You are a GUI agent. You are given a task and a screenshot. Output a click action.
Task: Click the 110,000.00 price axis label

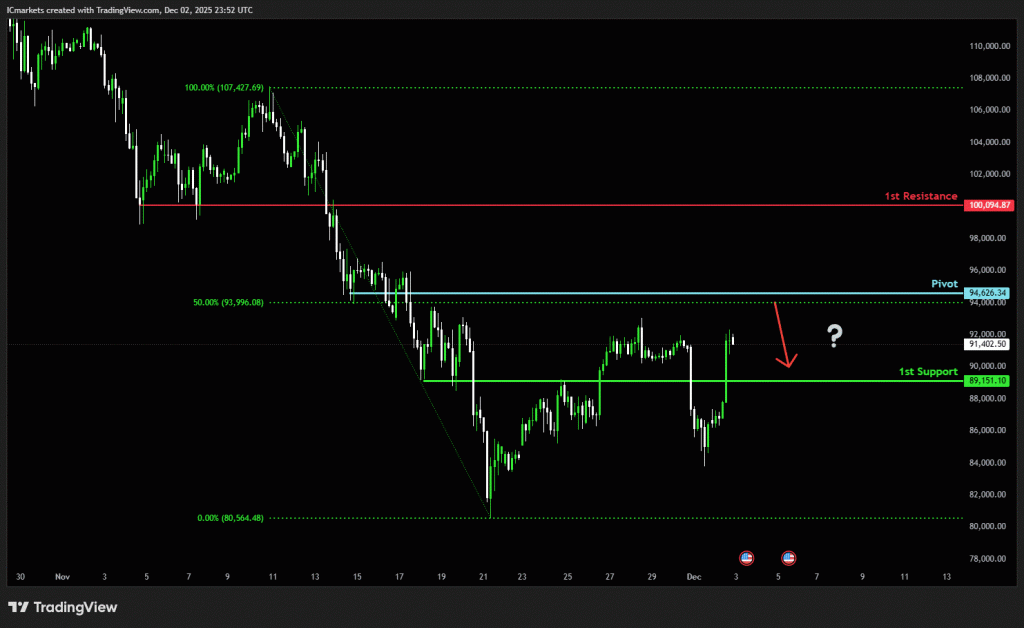pos(989,46)
